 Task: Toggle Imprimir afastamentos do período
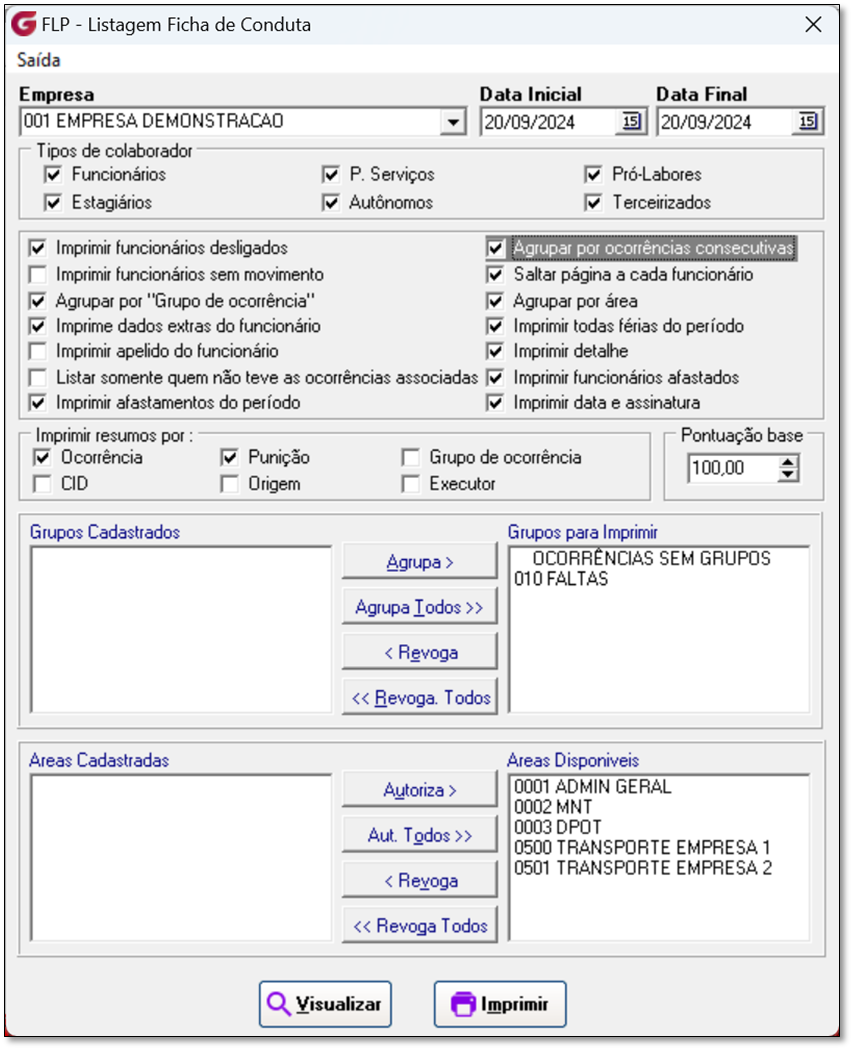pos(37,402)
